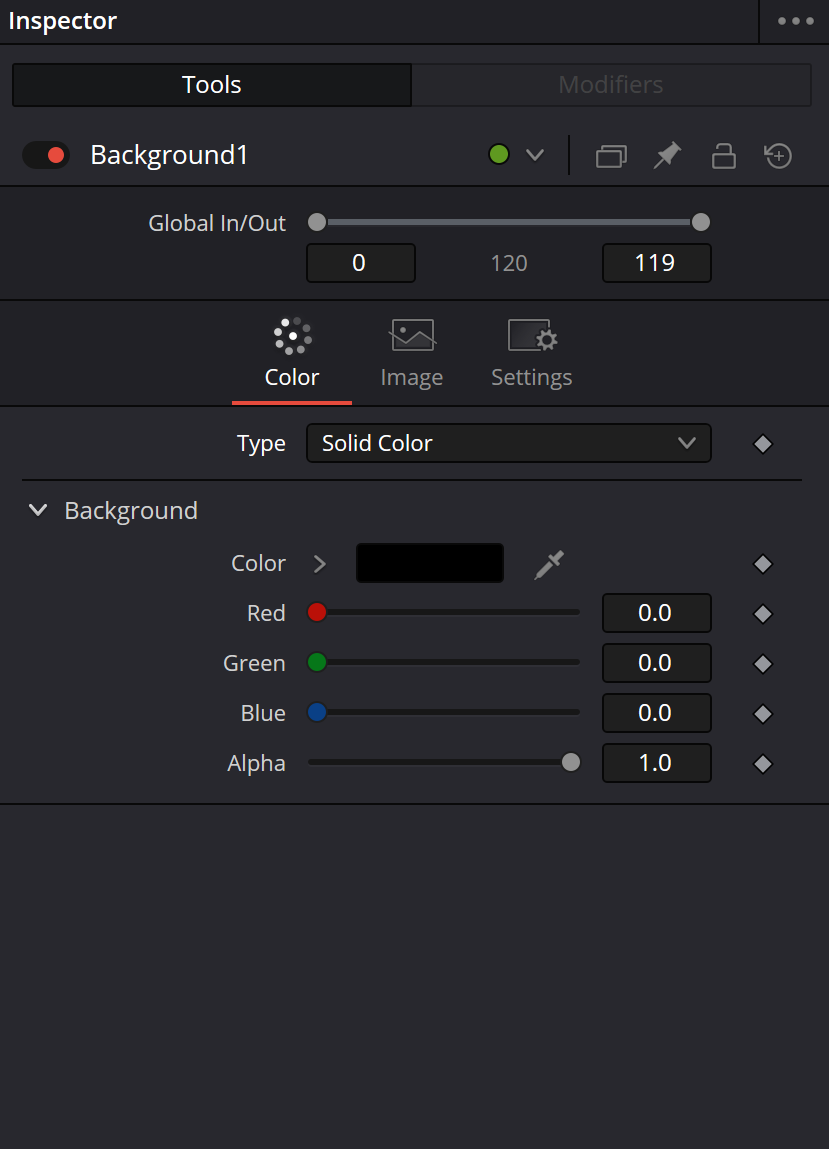Open the Type dropdown showing Solid Color
Viewport: 829px width, 1149px height.
pyautogui.click(x=509, y=443)
